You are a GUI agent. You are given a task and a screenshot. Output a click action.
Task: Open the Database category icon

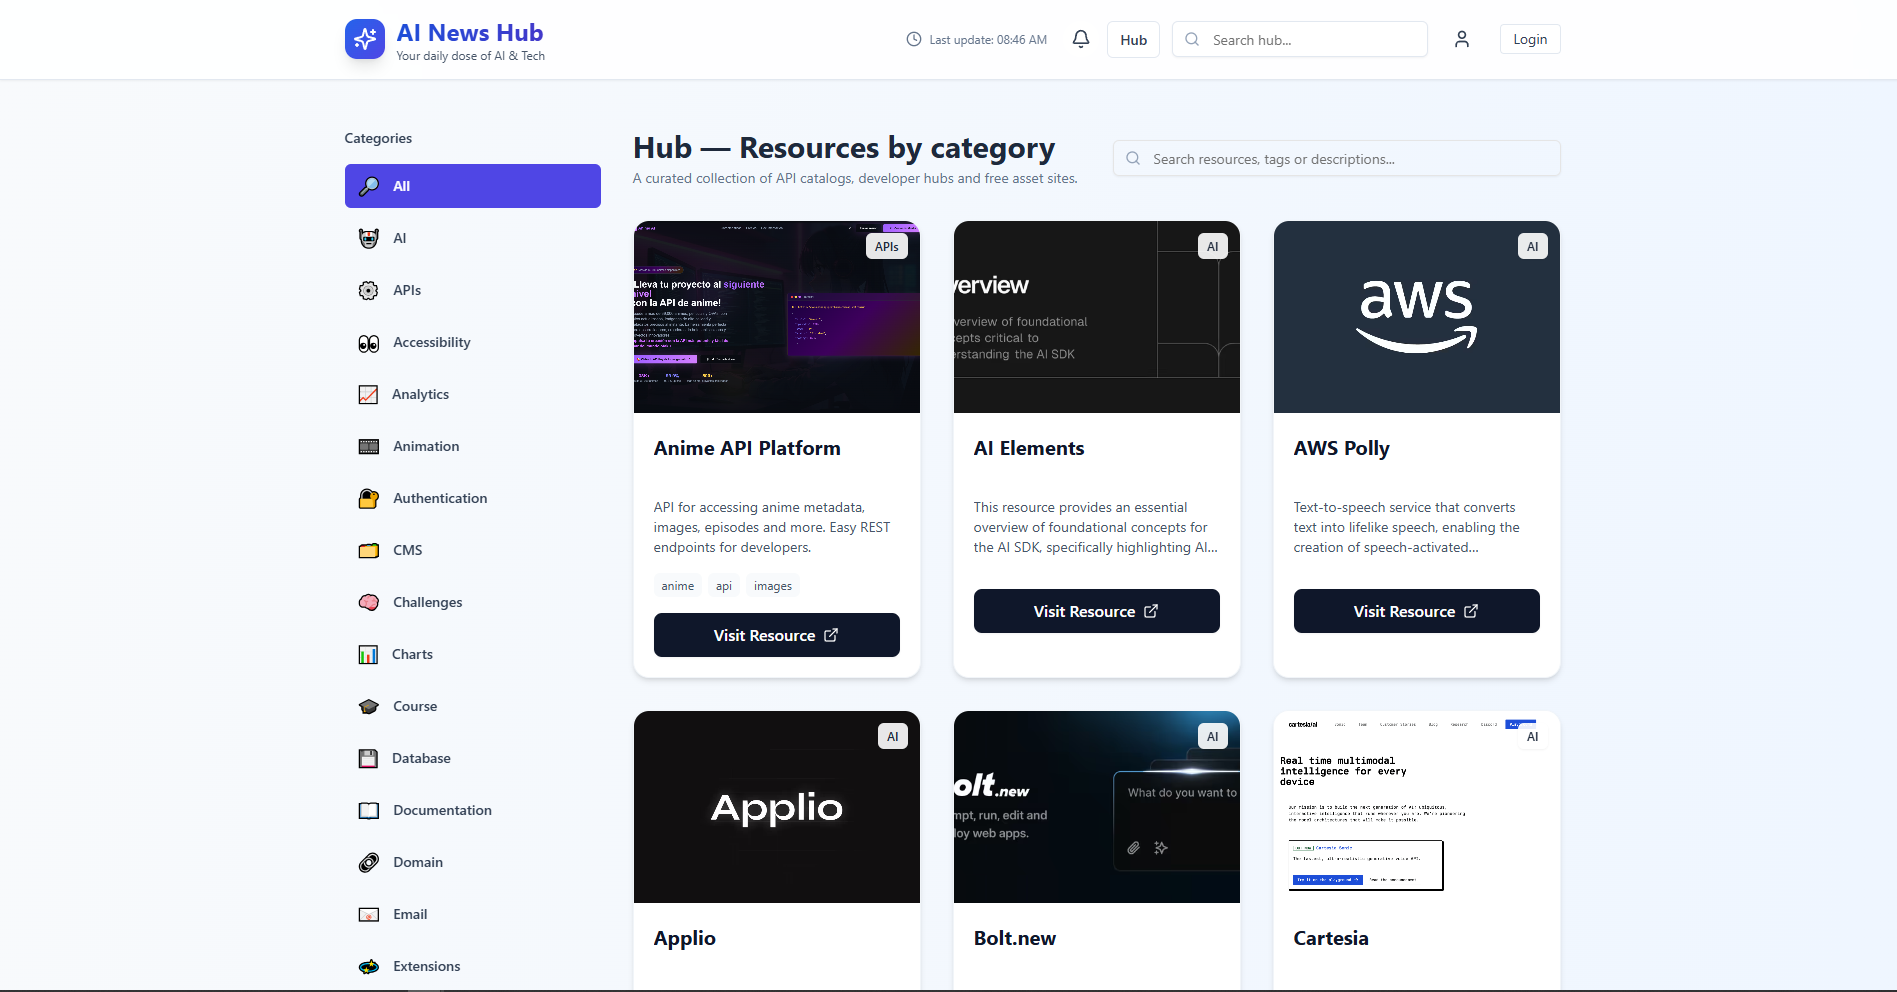(368, 758)
